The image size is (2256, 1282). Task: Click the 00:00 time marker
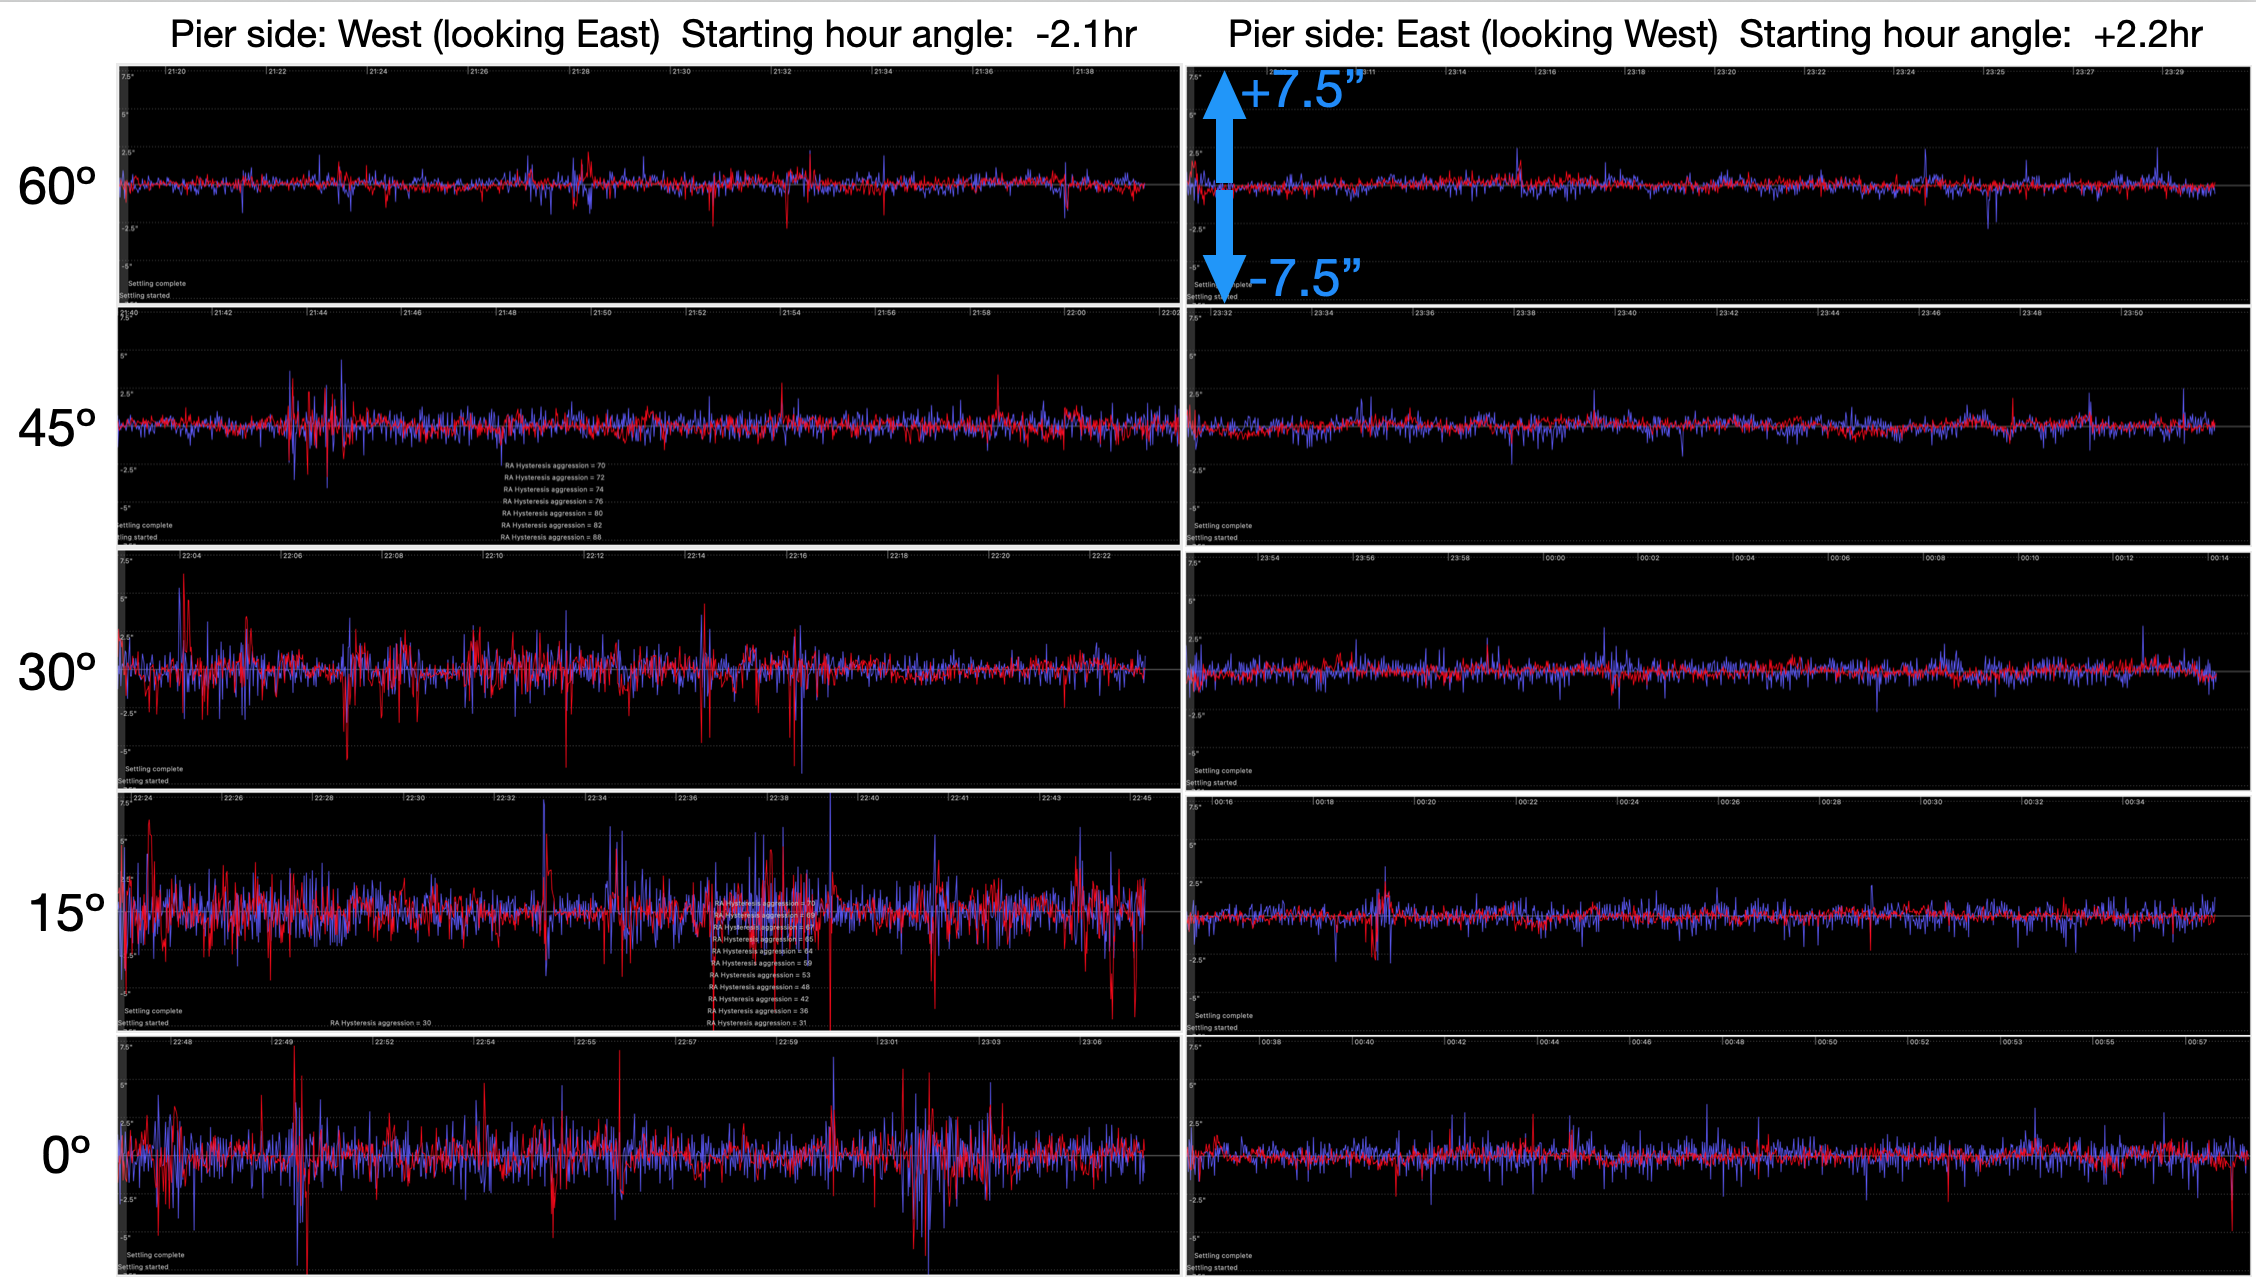[1554, 558]
